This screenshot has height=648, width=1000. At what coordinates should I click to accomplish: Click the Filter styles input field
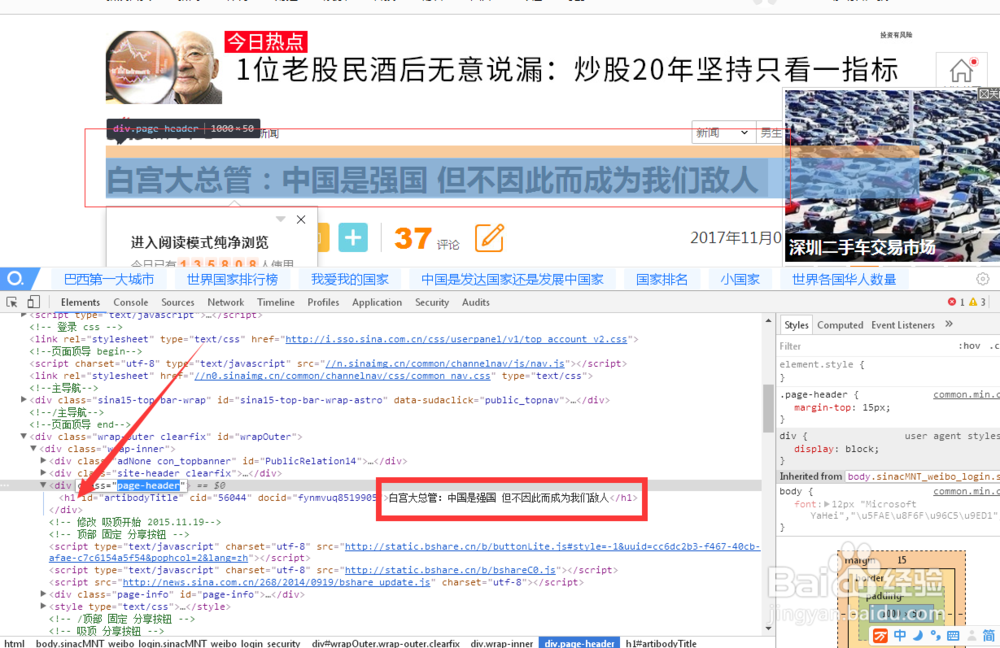coord(864,346)
